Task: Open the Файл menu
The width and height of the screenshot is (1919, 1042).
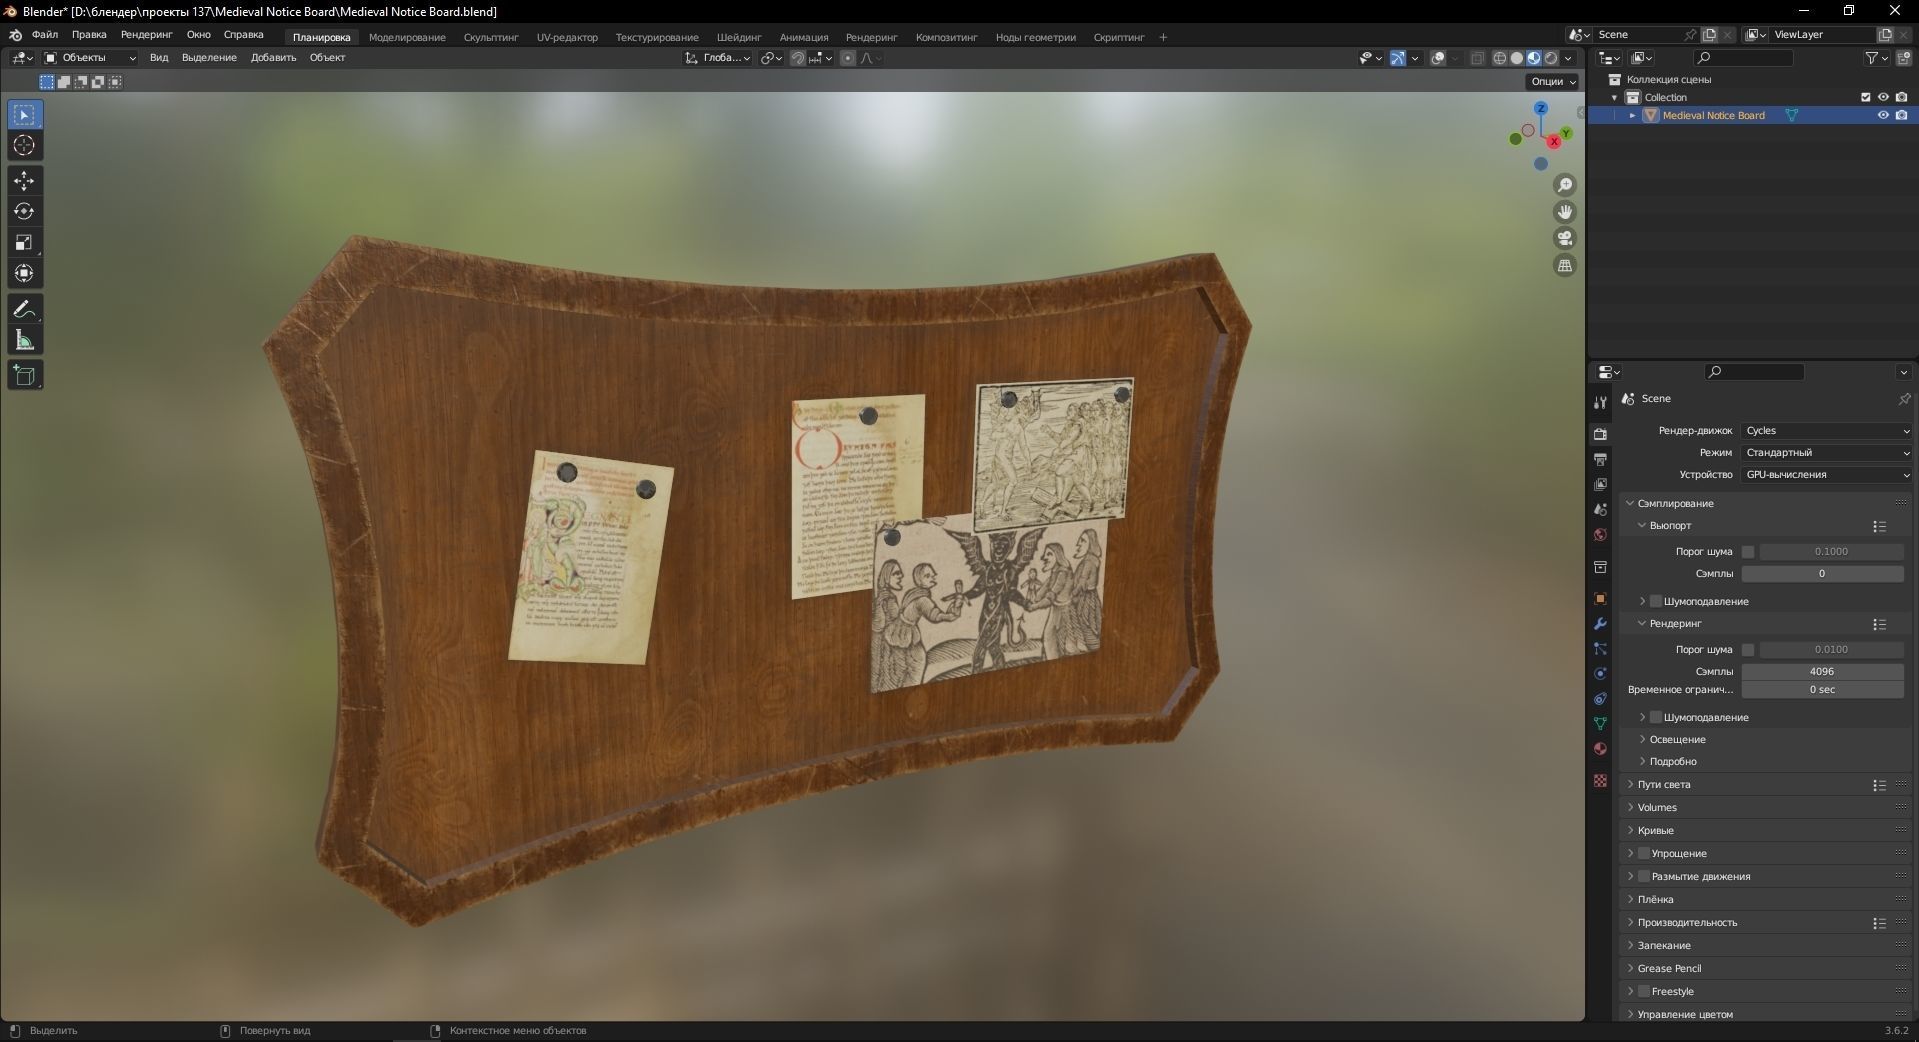Action: [x=44, y=34]
